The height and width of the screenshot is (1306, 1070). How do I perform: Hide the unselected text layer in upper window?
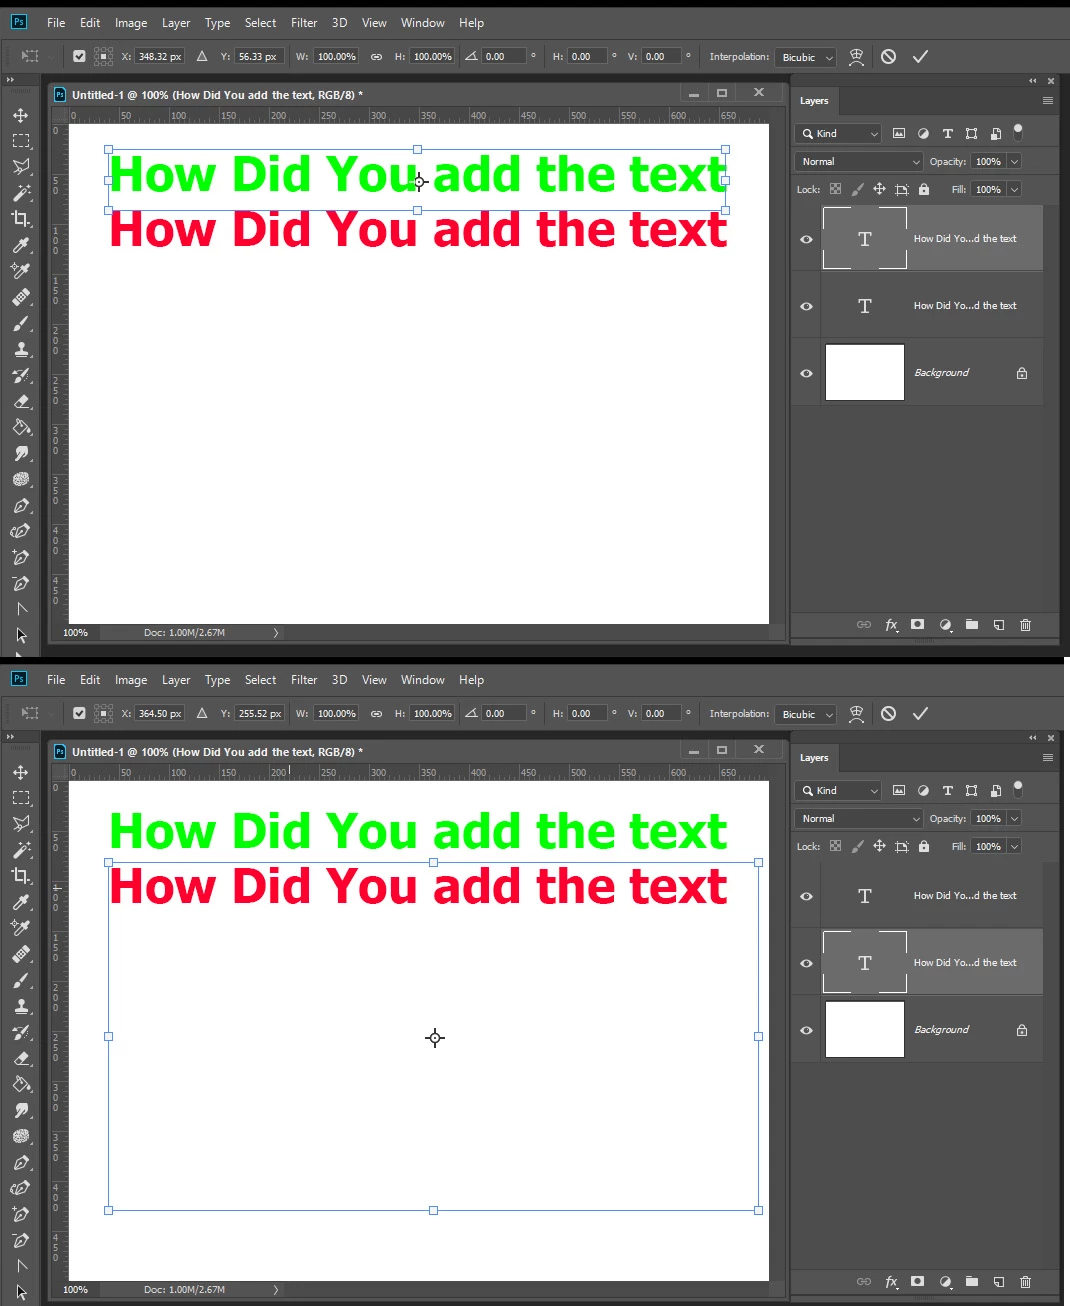click(x=806, y=306)
